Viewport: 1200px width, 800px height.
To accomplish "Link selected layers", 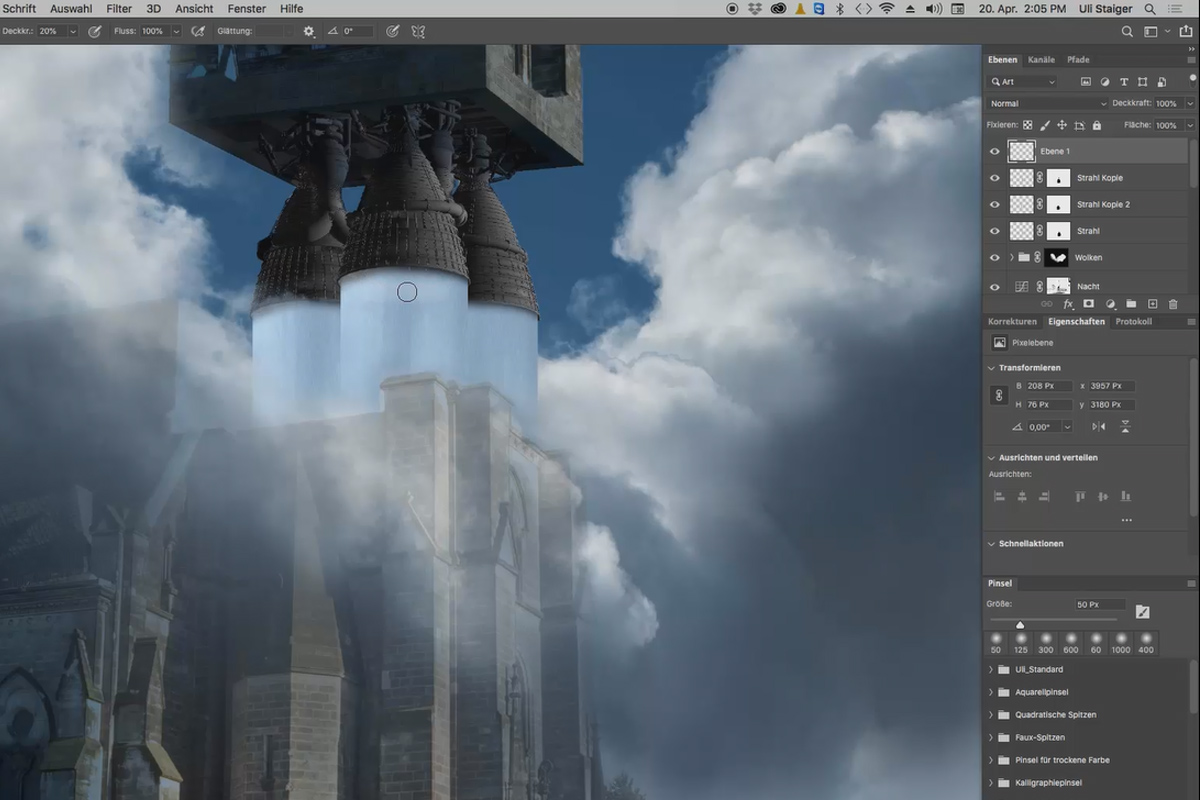I will tap(1046, 304).
